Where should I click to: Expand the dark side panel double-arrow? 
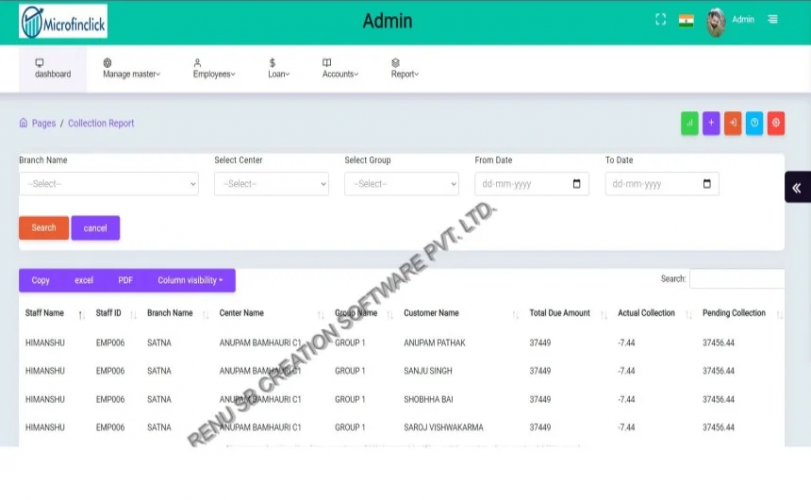click(797, 187)
